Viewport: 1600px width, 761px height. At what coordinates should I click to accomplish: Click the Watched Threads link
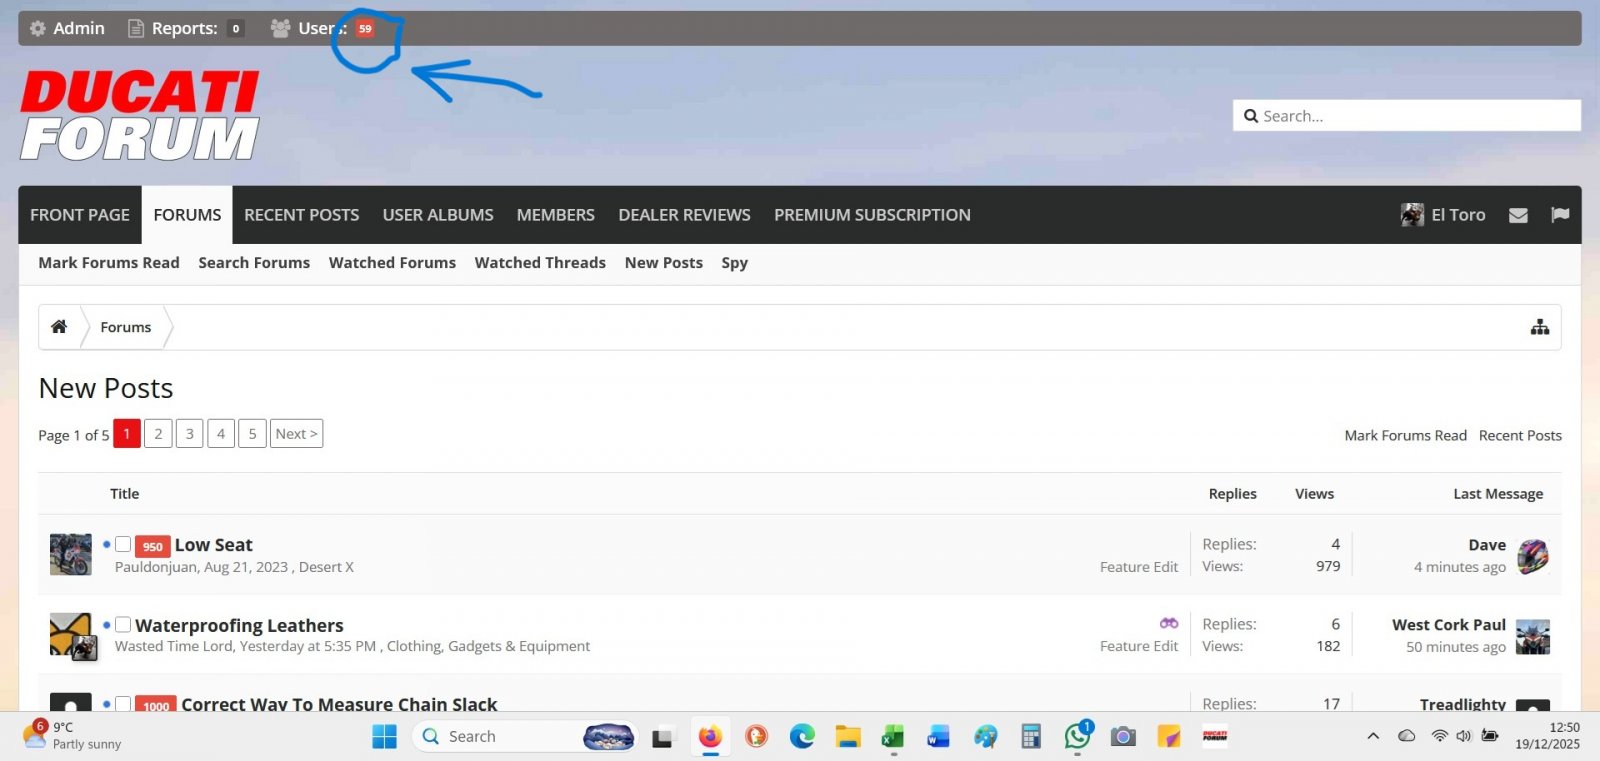pyautogui.click(x=540, y=263)
